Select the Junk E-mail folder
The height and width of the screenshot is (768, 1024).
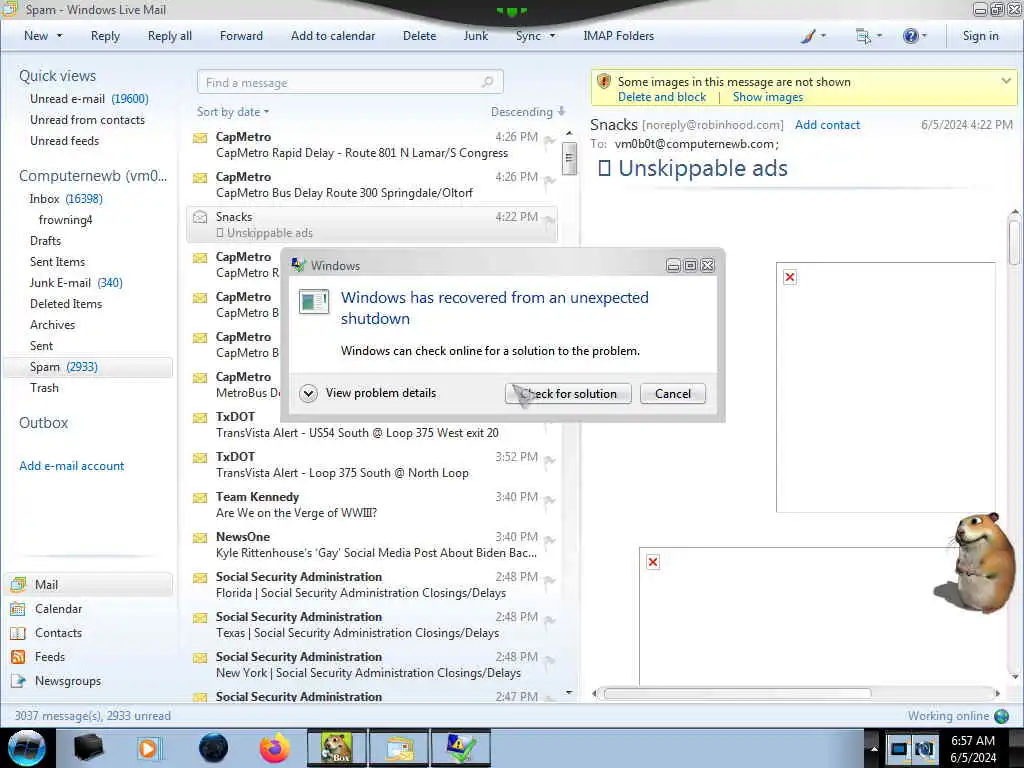(76, 283)
